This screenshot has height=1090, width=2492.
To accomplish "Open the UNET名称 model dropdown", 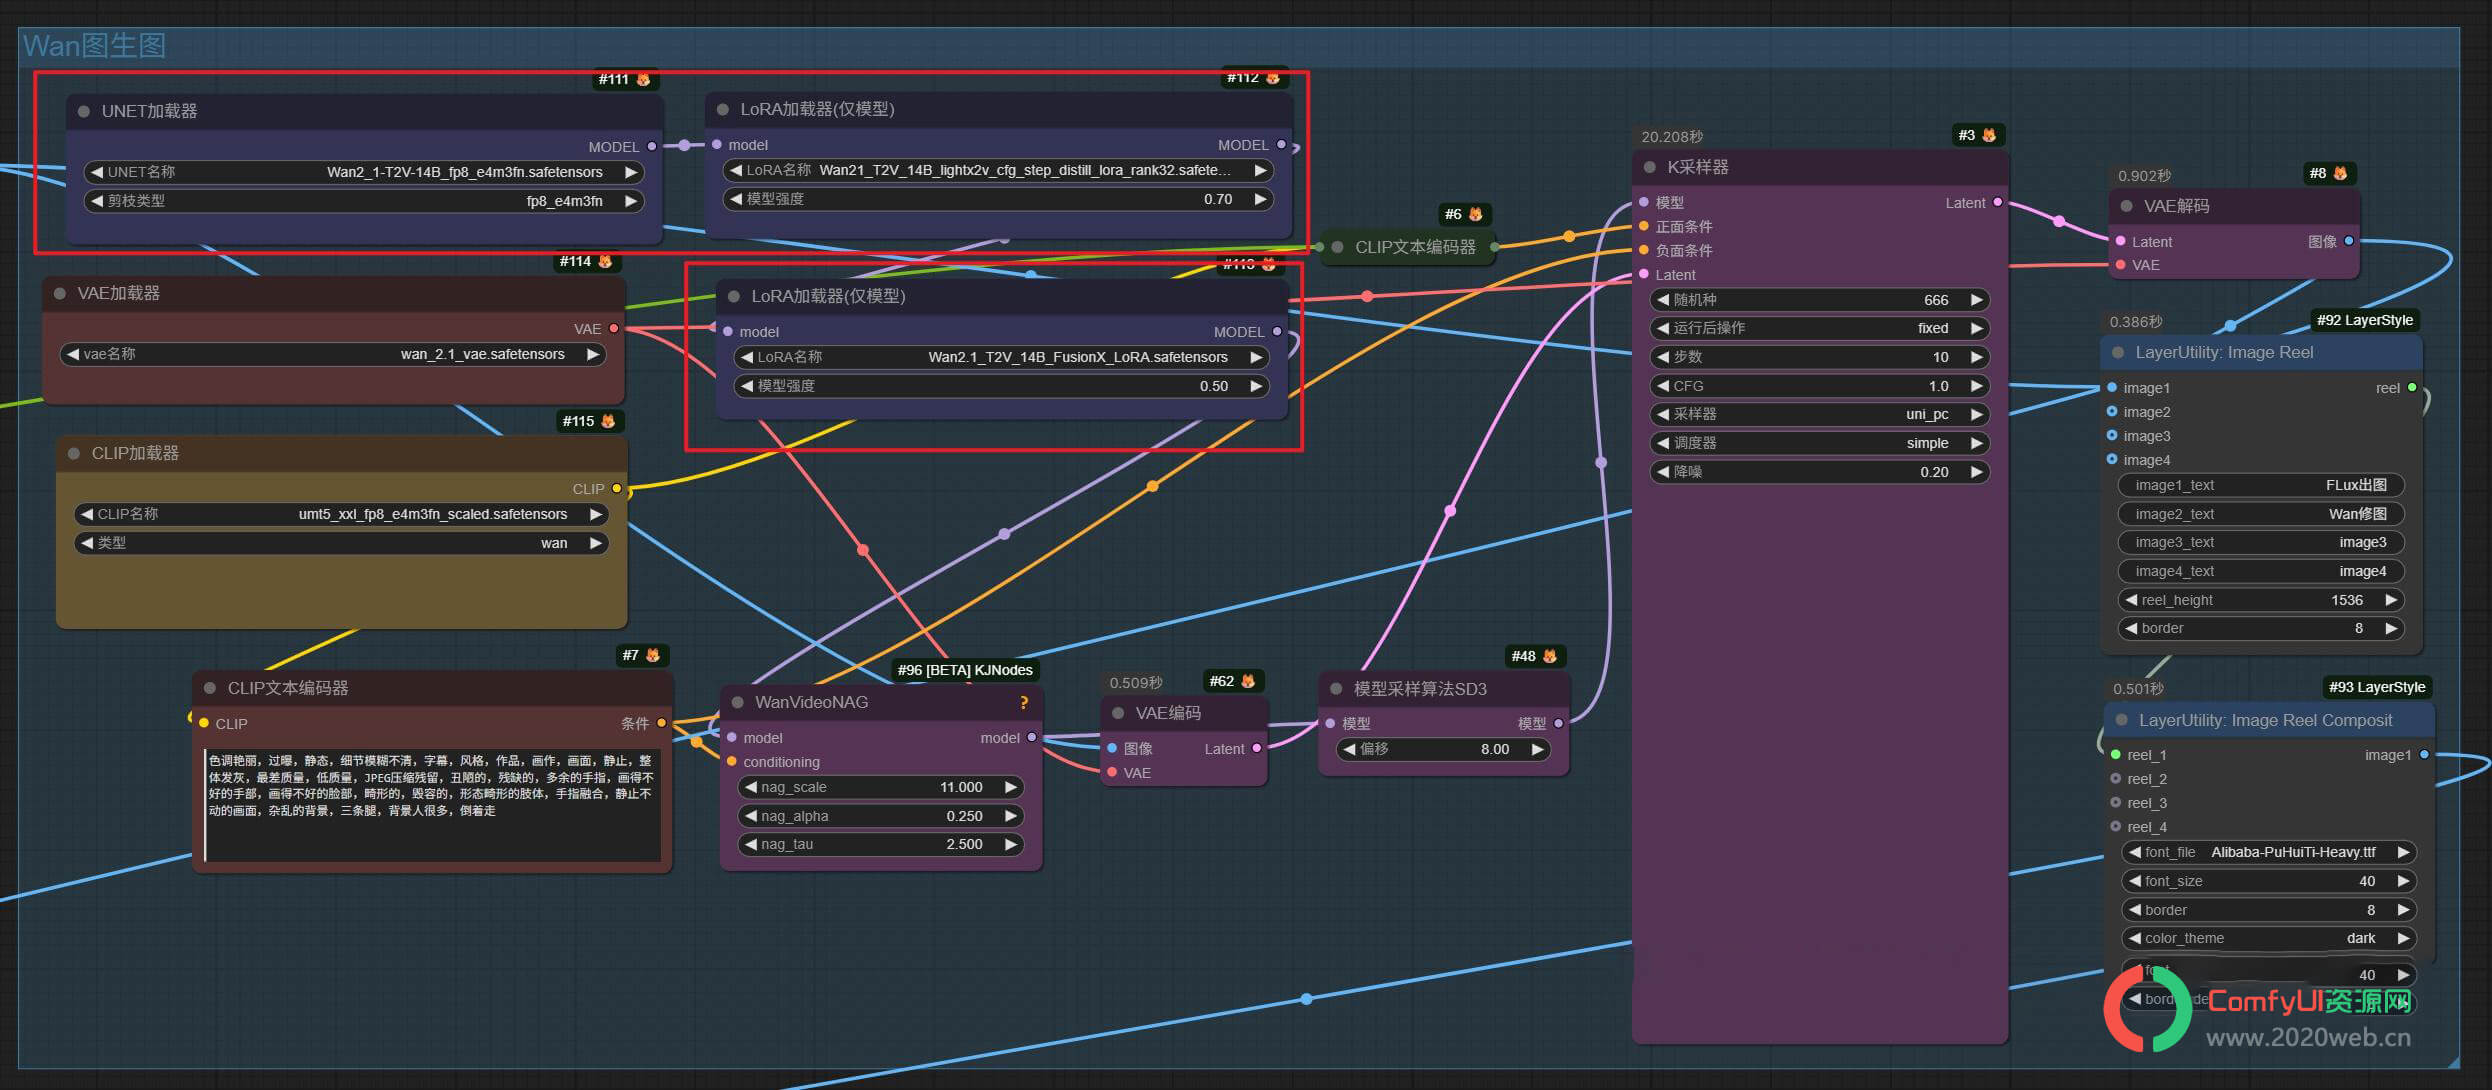I will point(364,172).
